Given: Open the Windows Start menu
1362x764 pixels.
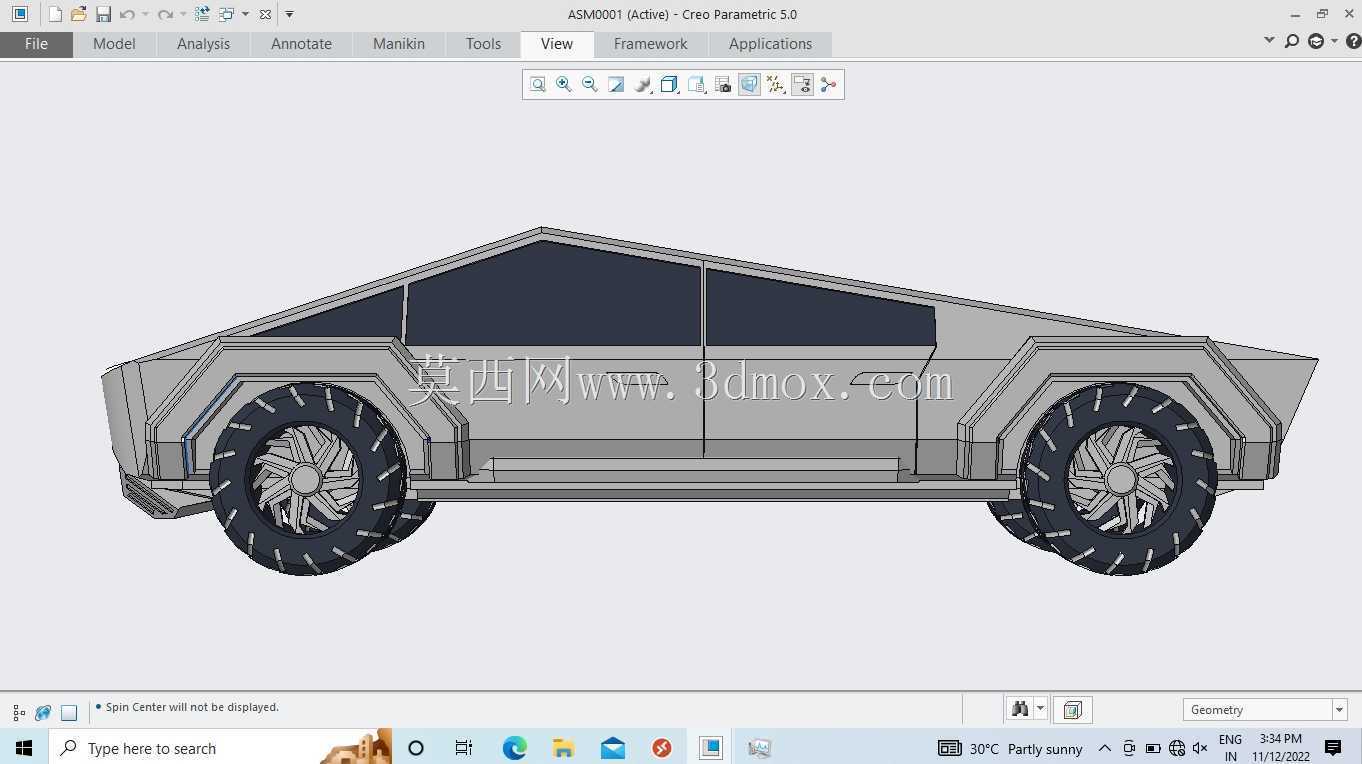Looking at the screenshot, I should pyautogui.click(x=24, y=748).
